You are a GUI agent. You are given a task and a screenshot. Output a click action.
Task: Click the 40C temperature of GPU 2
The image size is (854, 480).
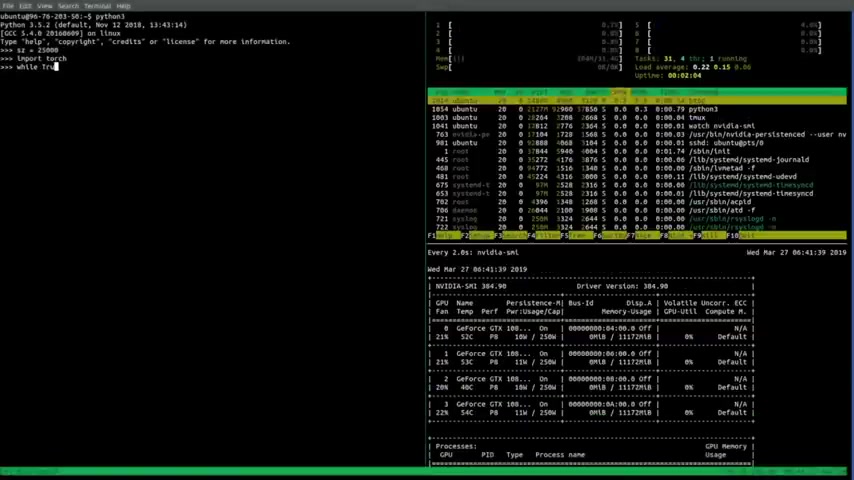tap(466, 387)
